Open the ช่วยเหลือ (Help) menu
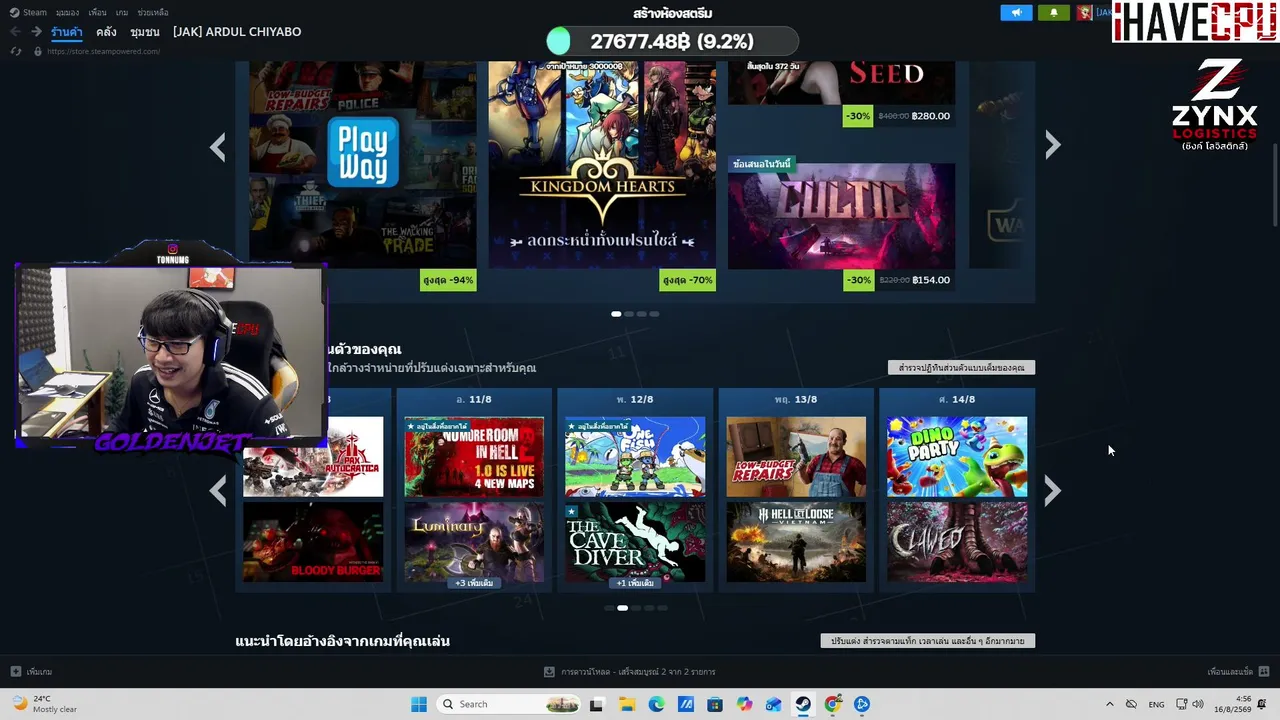 [x=153, y=13]
